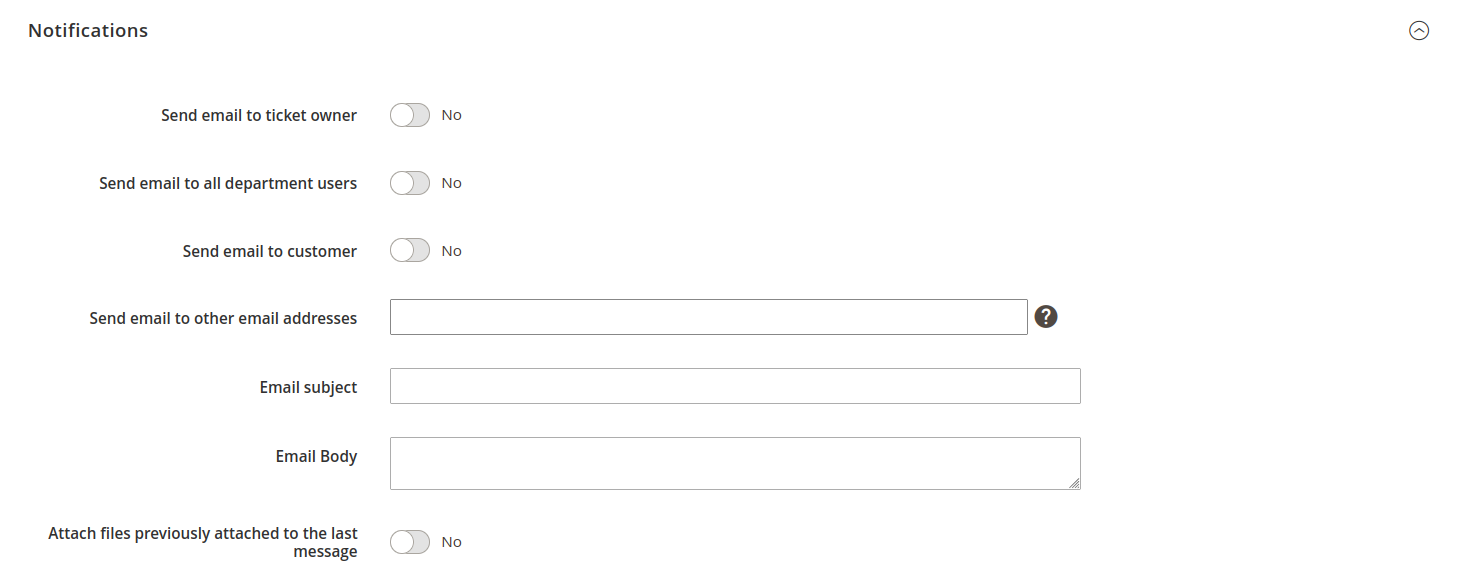
Task: Turn on Send email to all department users
Action: tap(410, 183)
